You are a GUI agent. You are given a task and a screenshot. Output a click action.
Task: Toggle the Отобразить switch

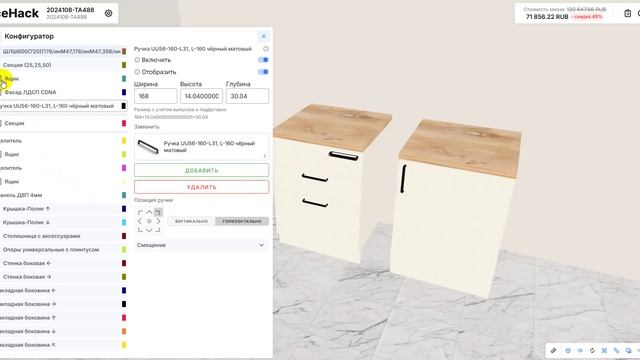point(263,72)
